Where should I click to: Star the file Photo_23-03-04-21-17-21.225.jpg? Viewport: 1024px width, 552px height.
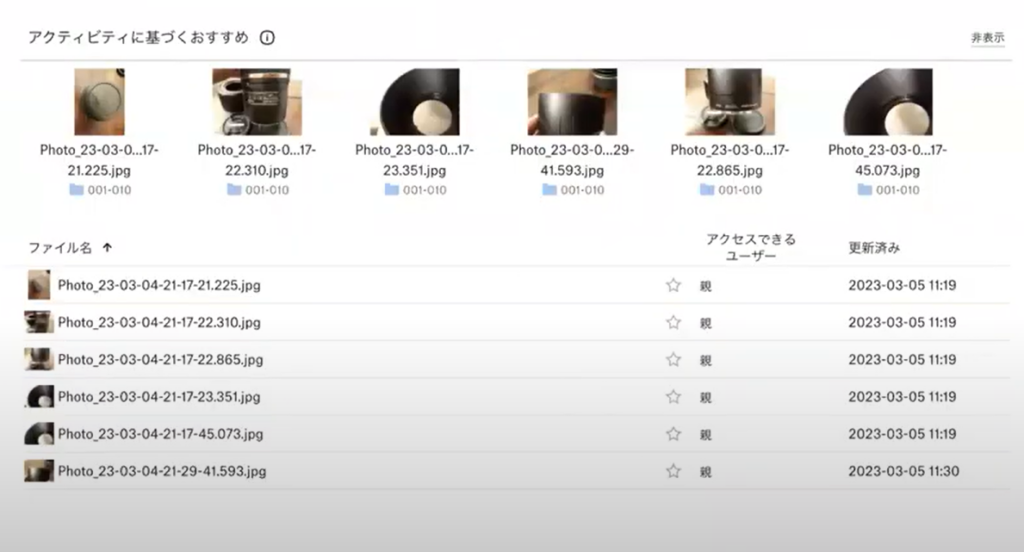pos(673,285)
